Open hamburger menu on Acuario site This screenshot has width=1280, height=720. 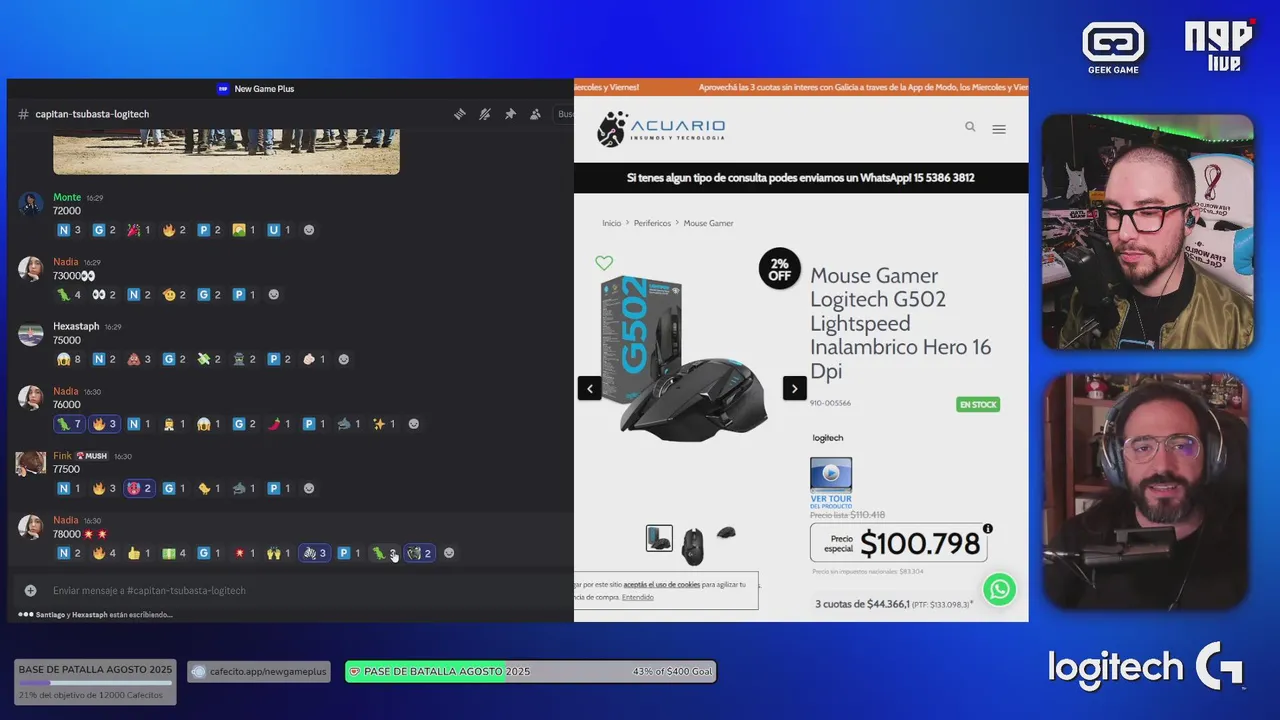[x=999, y=129]
